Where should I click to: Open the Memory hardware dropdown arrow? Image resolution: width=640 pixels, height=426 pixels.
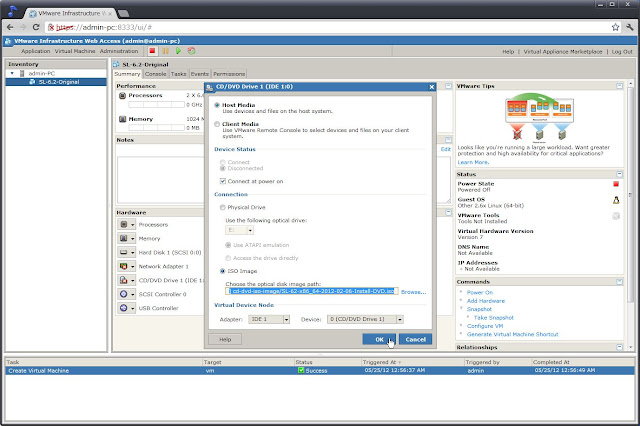pos(133,239)
